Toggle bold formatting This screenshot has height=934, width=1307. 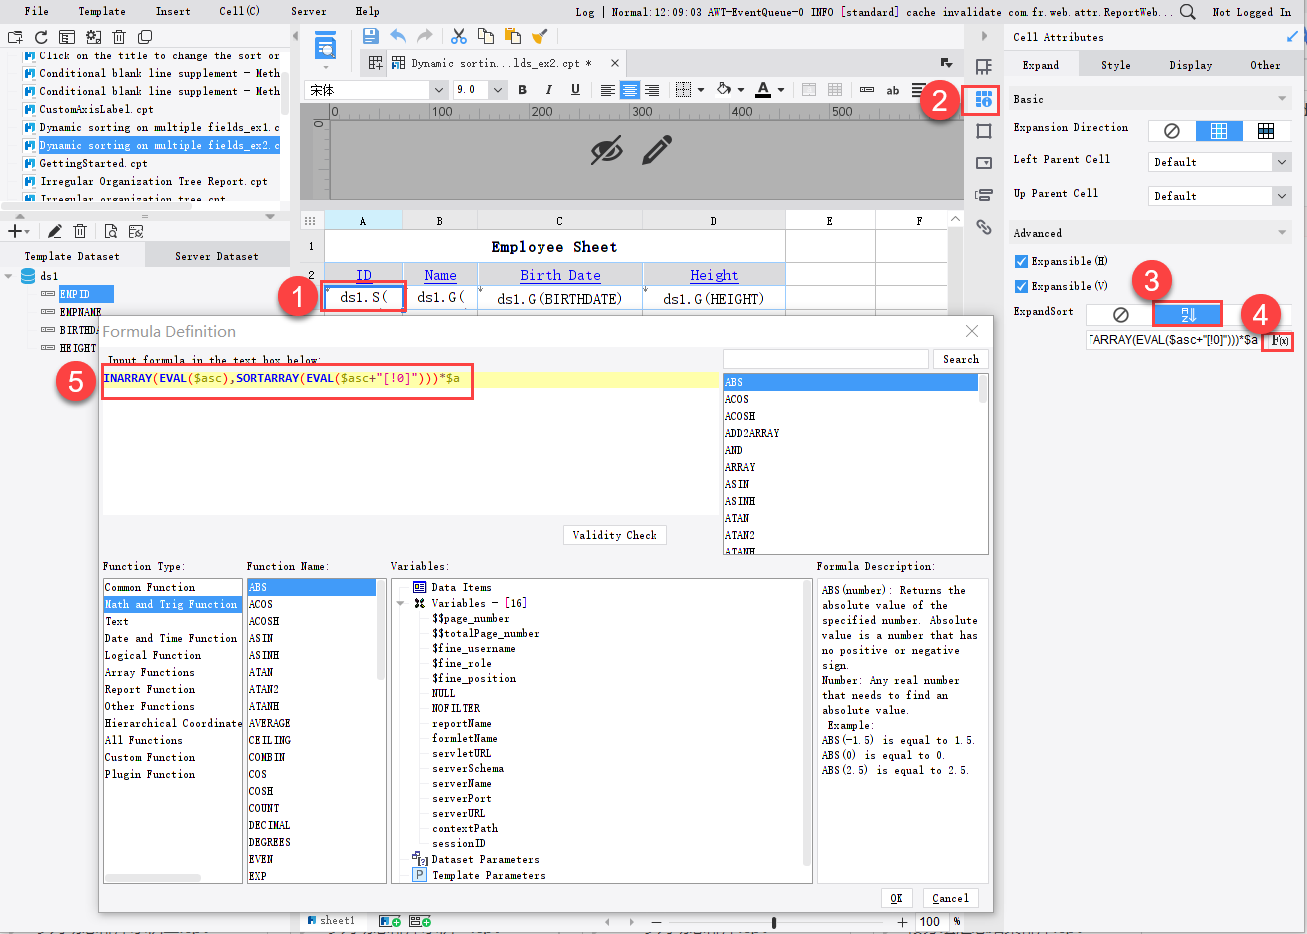click(x=522, y=90)
